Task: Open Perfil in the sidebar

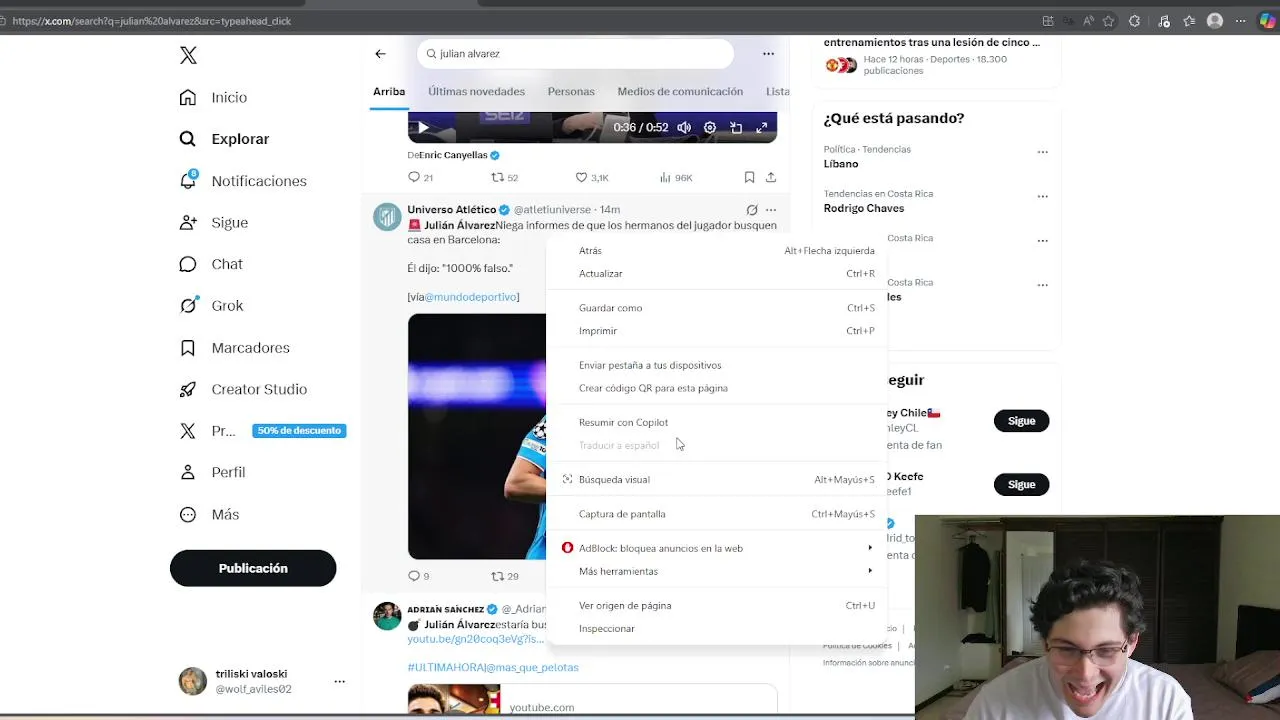Action: tap(212, 472)
